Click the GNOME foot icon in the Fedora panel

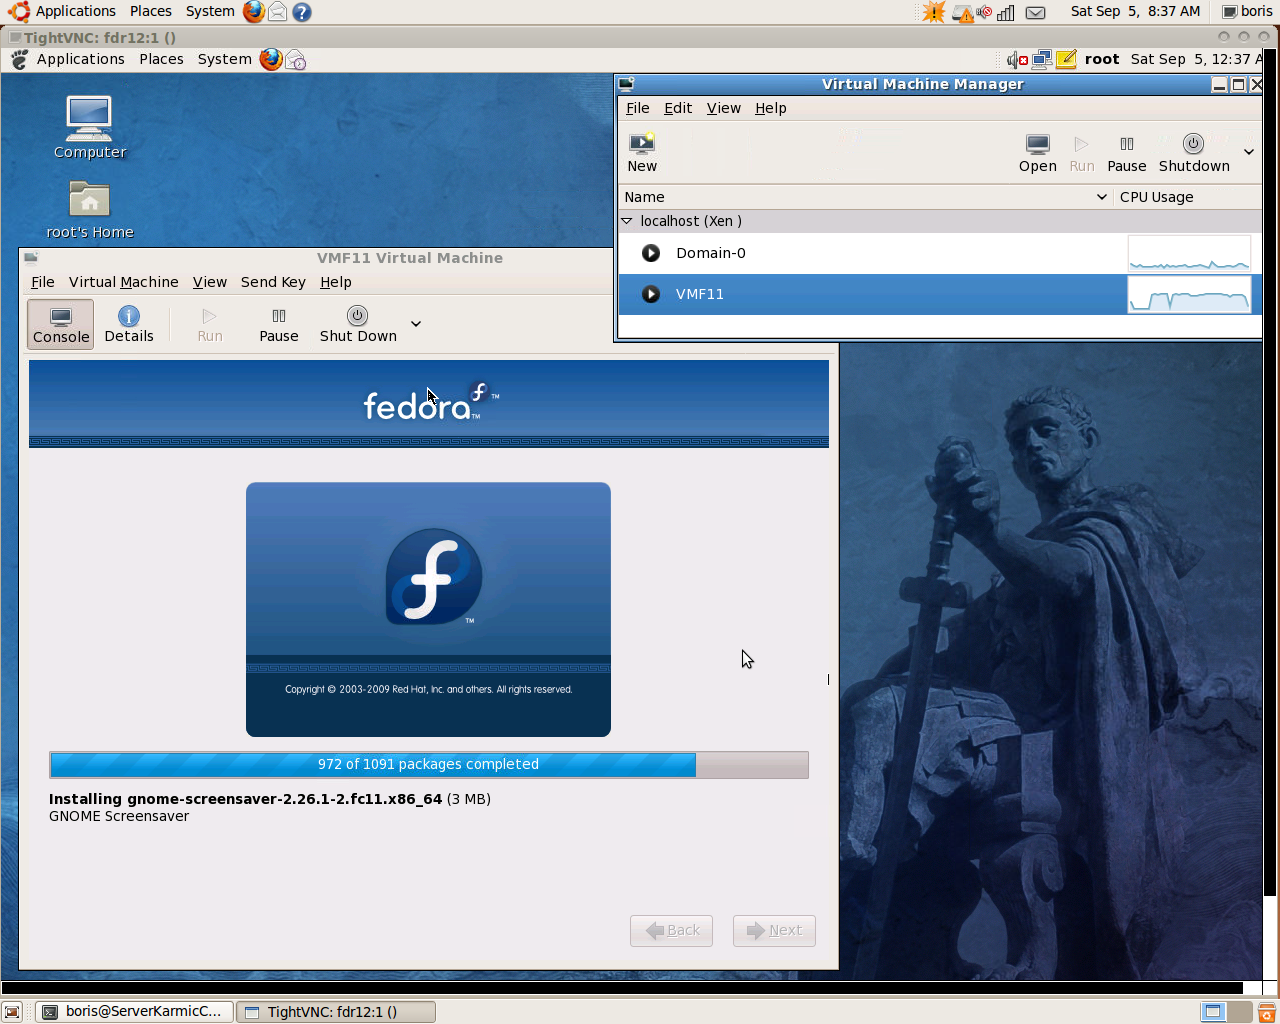click(20, 60)
